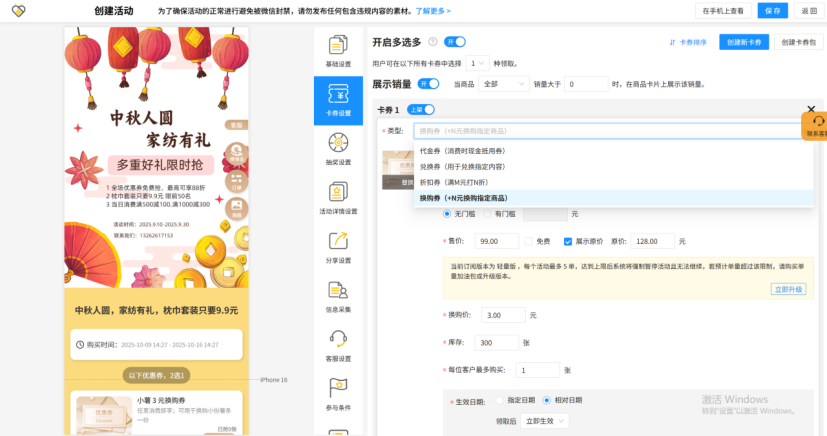This screenshot has height=436, width=827.
Task: Select the 指定日期 radio button
Action: coord(499,400)
